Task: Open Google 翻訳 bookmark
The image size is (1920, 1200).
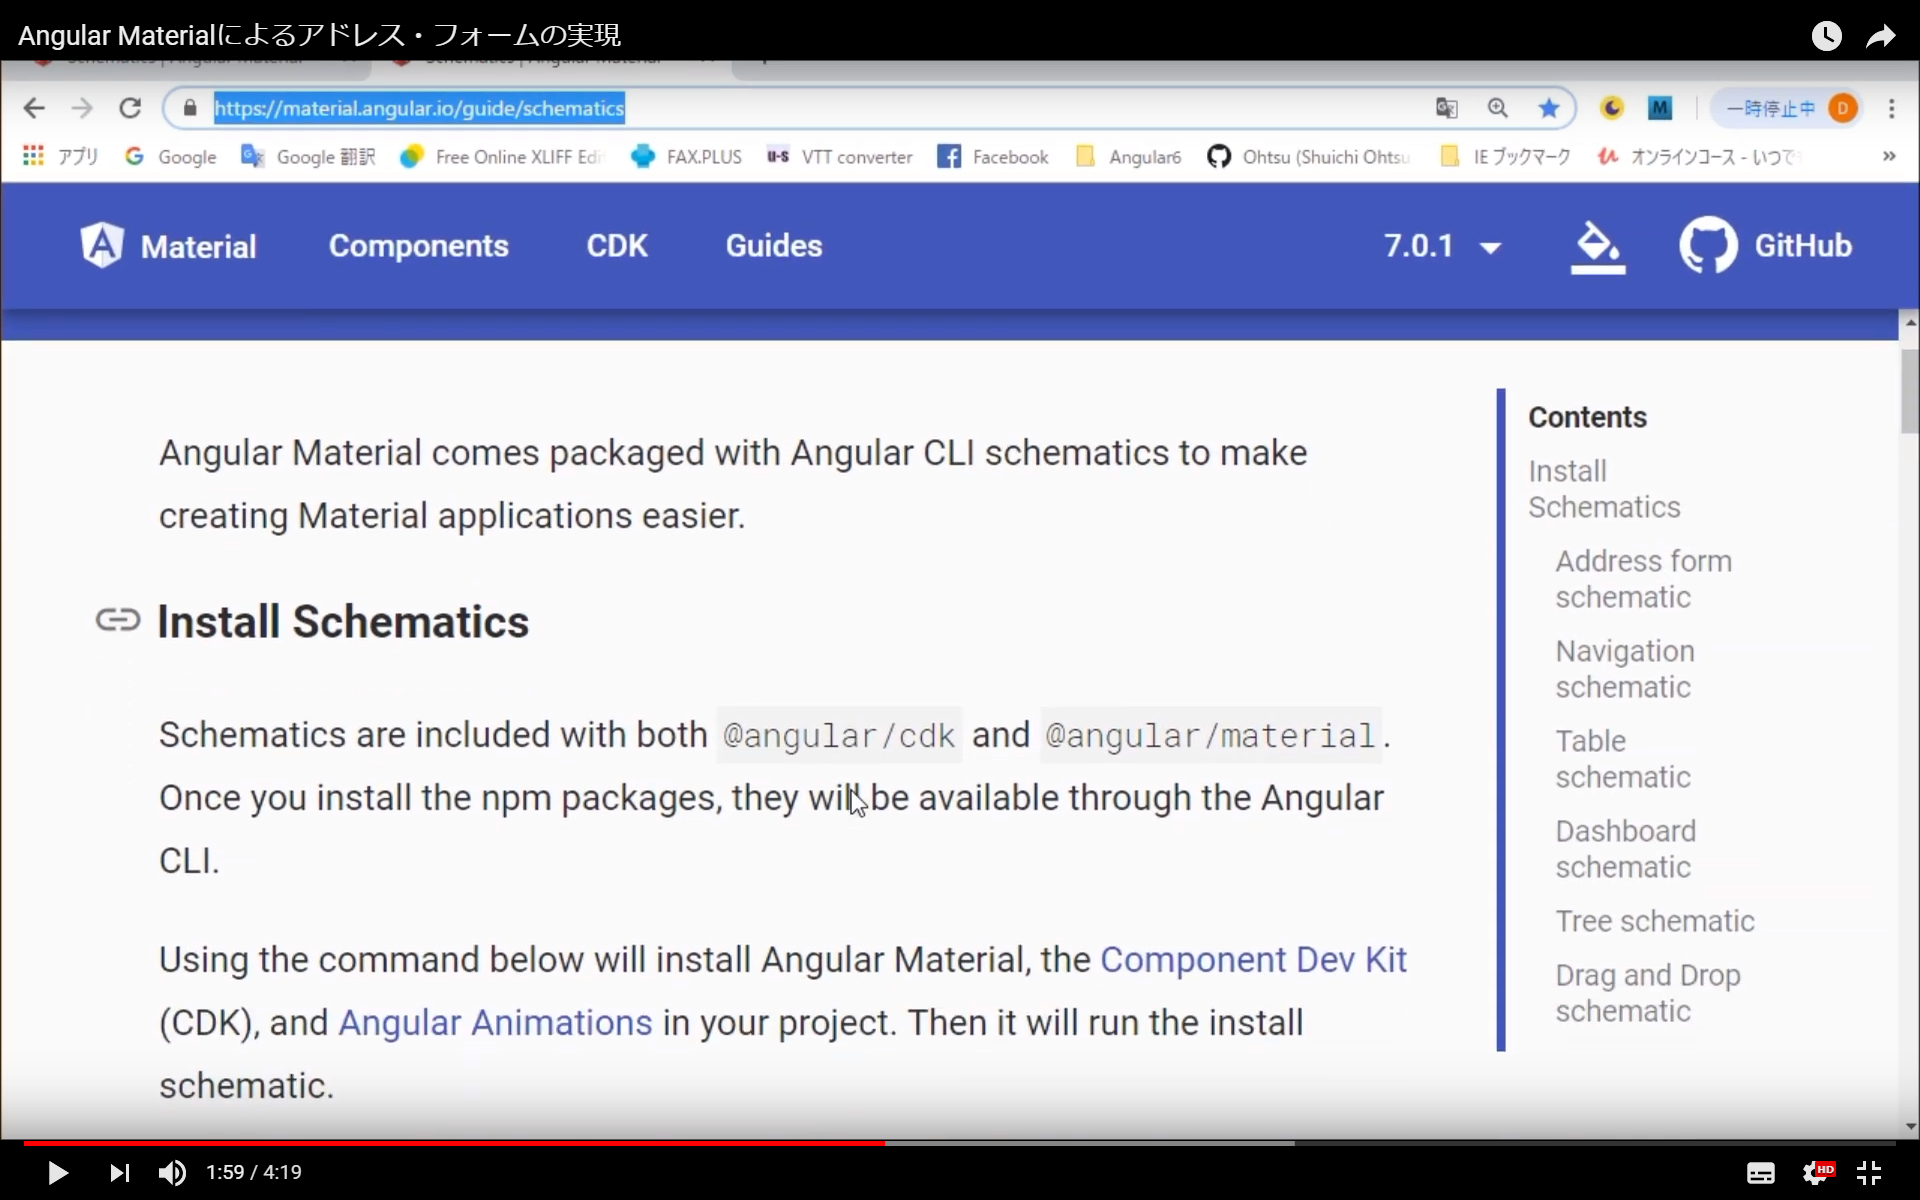Action: point(308,157)
